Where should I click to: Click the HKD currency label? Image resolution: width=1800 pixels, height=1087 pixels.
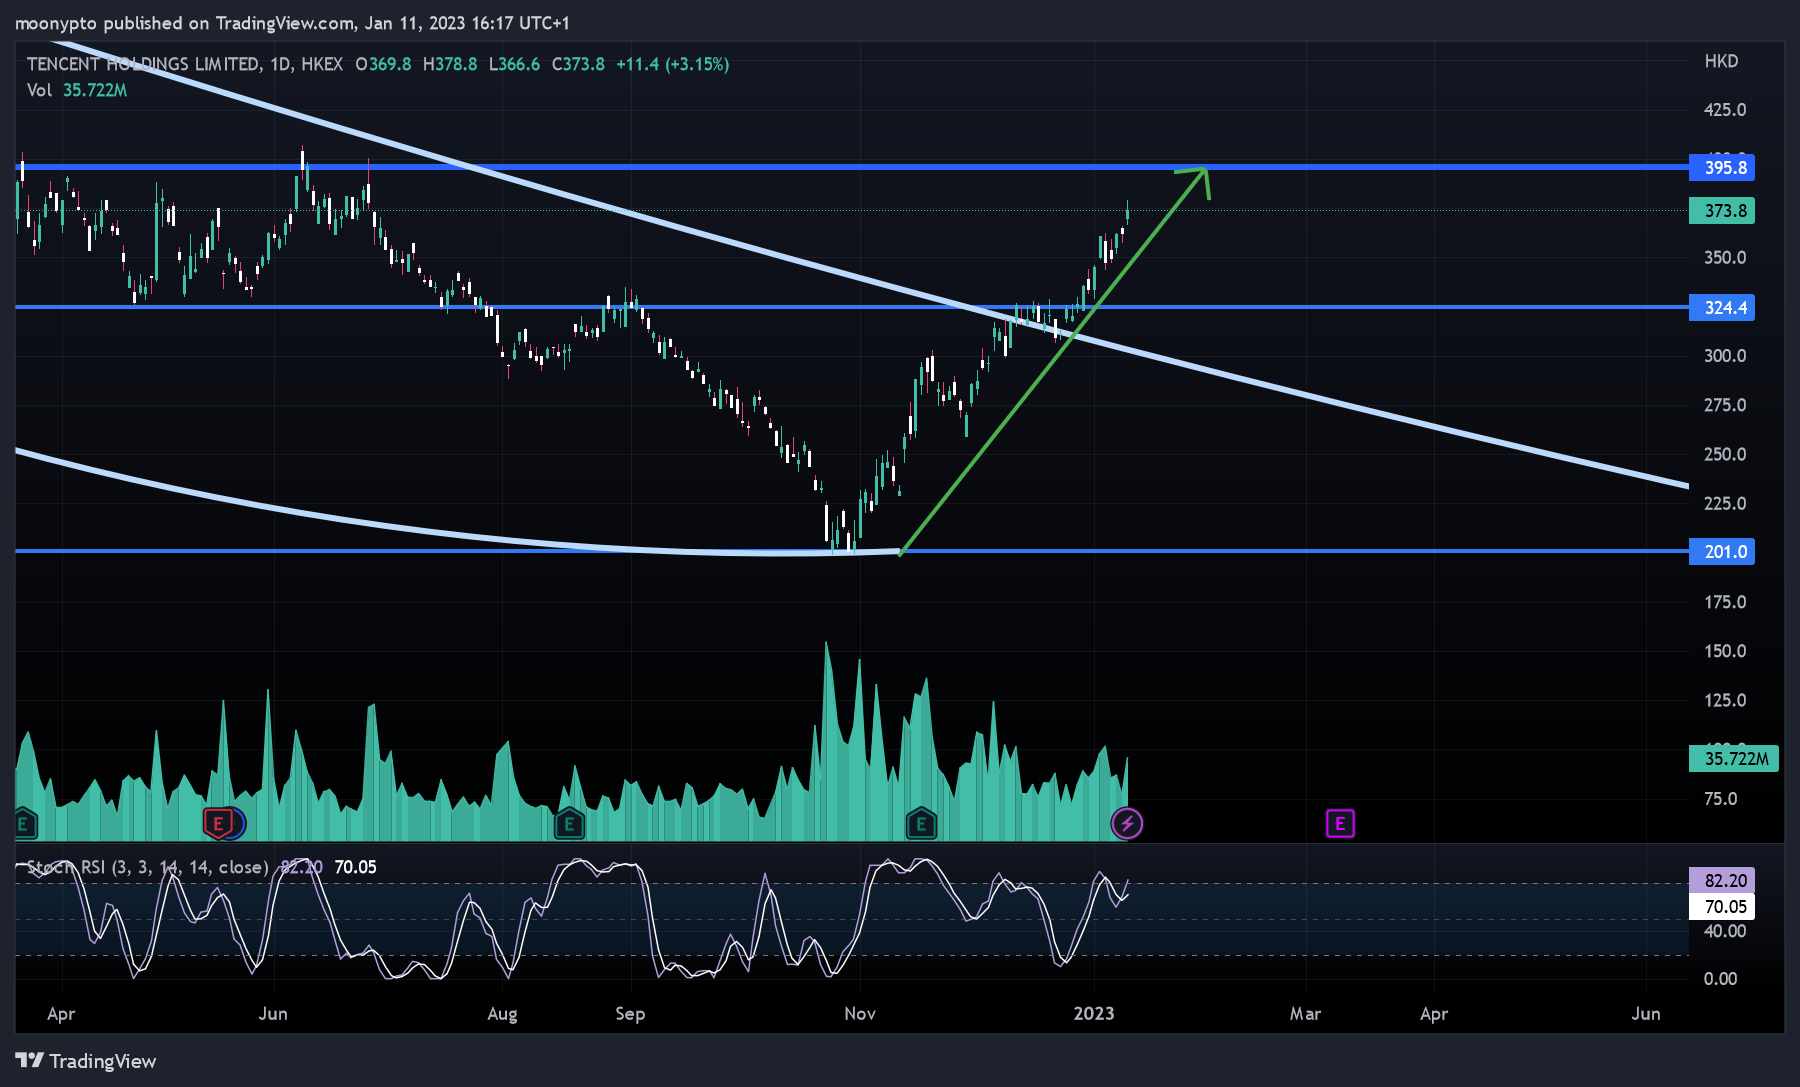(1721, 62)
